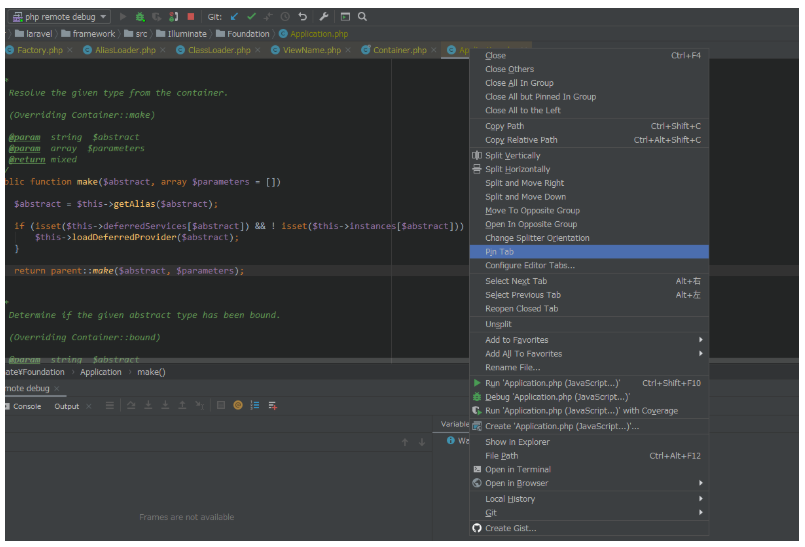Screen dimensions: 805x547
Task: Expand the Local History submenu
Action: [x=589, y=499]
